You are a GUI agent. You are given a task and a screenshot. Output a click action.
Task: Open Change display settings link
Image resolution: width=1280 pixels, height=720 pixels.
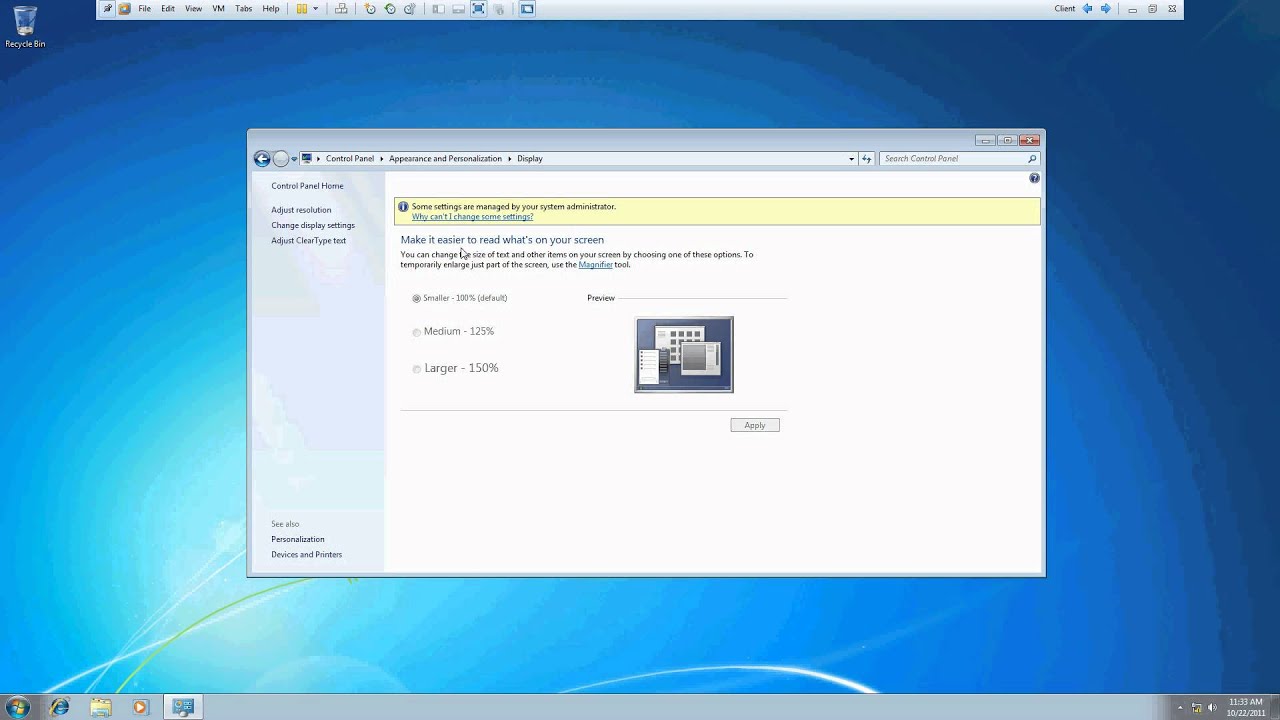click(x=313, y=225)
